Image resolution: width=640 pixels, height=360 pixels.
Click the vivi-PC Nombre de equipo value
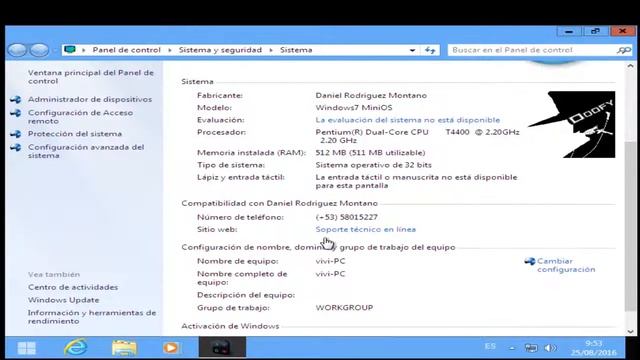click(330, 261)
